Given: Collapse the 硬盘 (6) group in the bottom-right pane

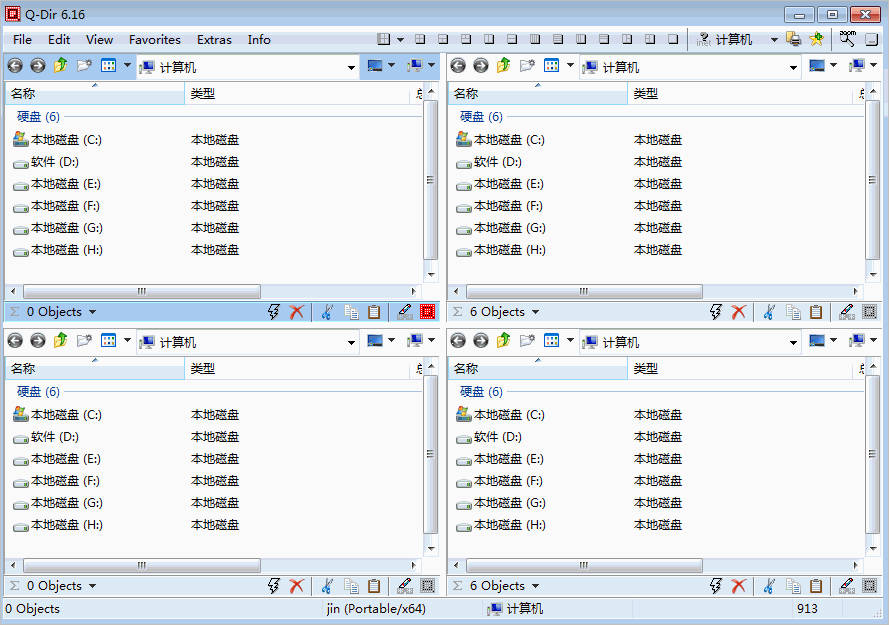Looking at the screenshot, I should tap(481, 392).
